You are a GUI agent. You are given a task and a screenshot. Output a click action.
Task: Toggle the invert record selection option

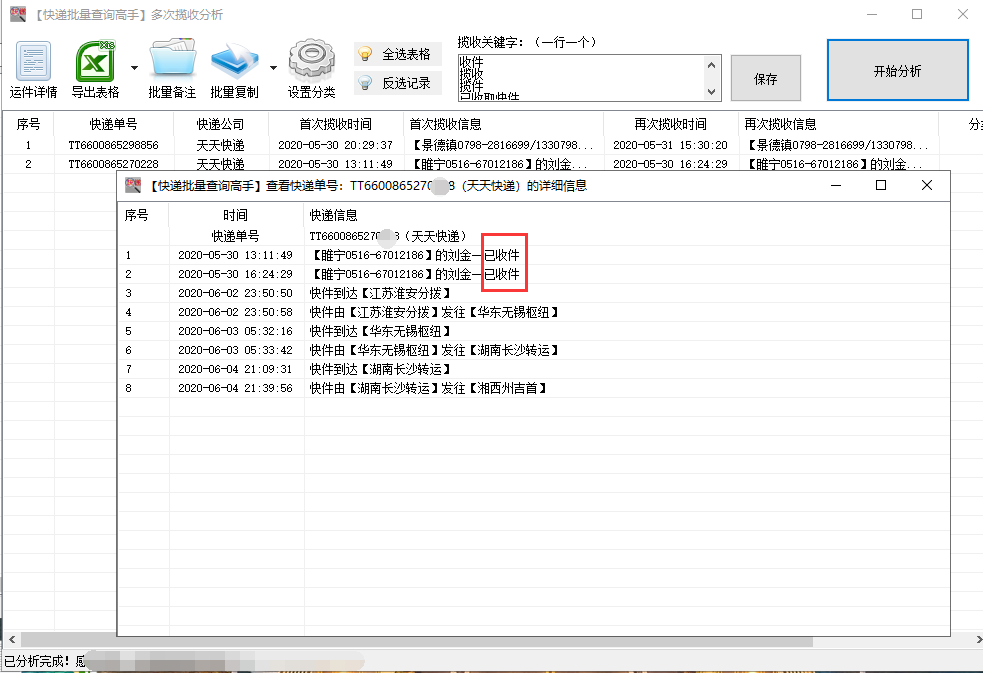pos(398,82)
